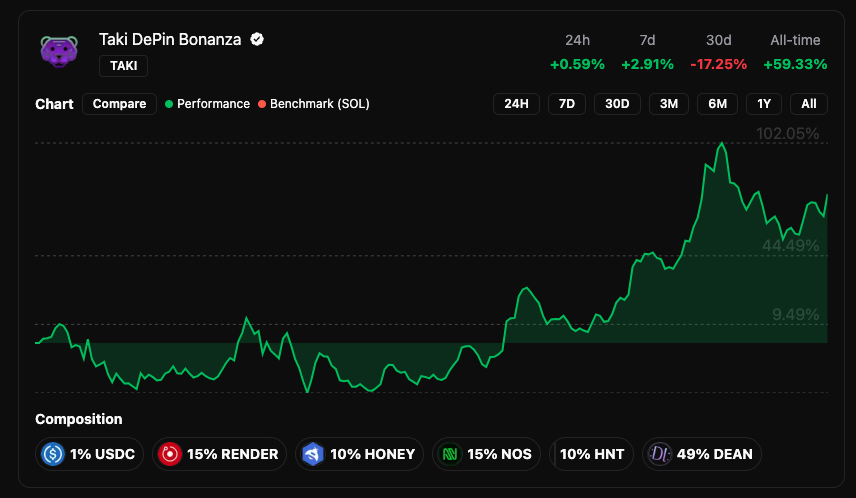Switch chart to the 3M range
856x498 pixels.
click(669, 104)
